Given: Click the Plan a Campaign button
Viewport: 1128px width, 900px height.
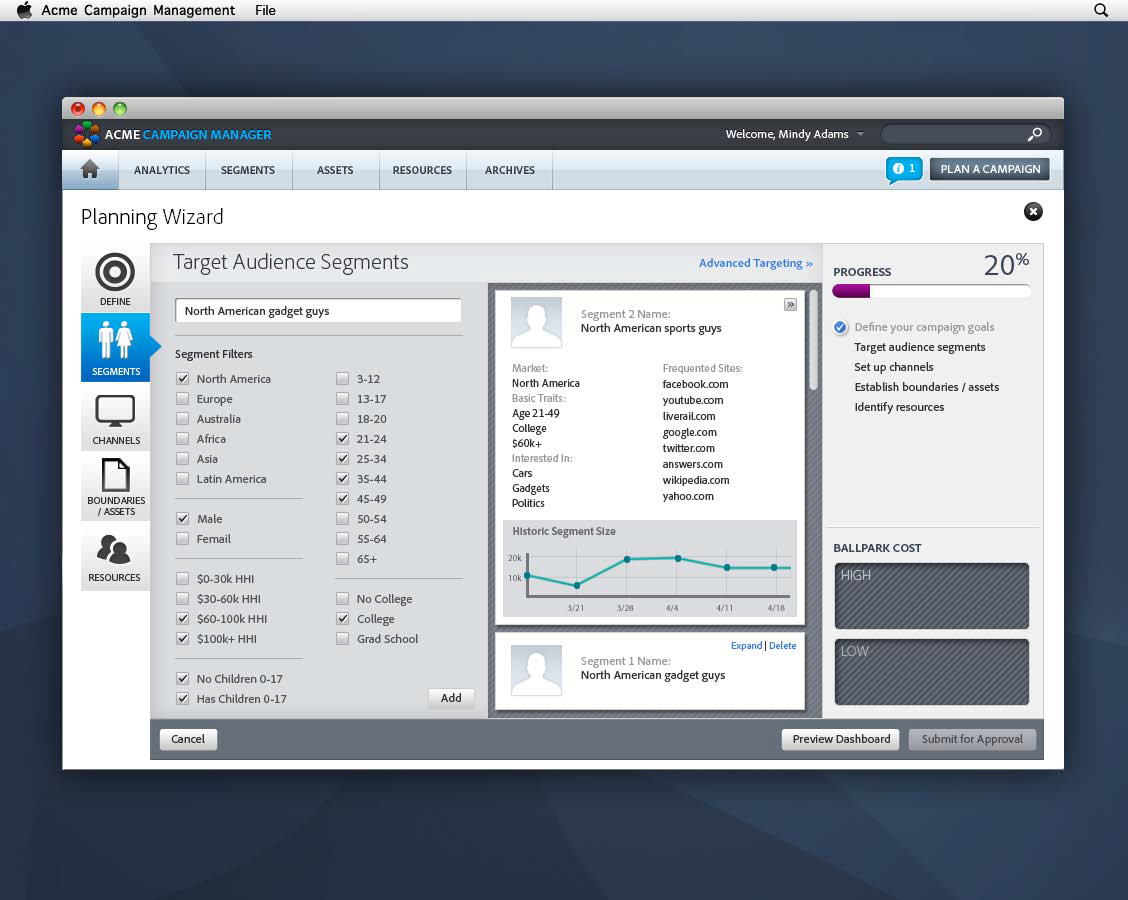Looking at the screenshot, I should pyautogui.click(x=990, y=169).
